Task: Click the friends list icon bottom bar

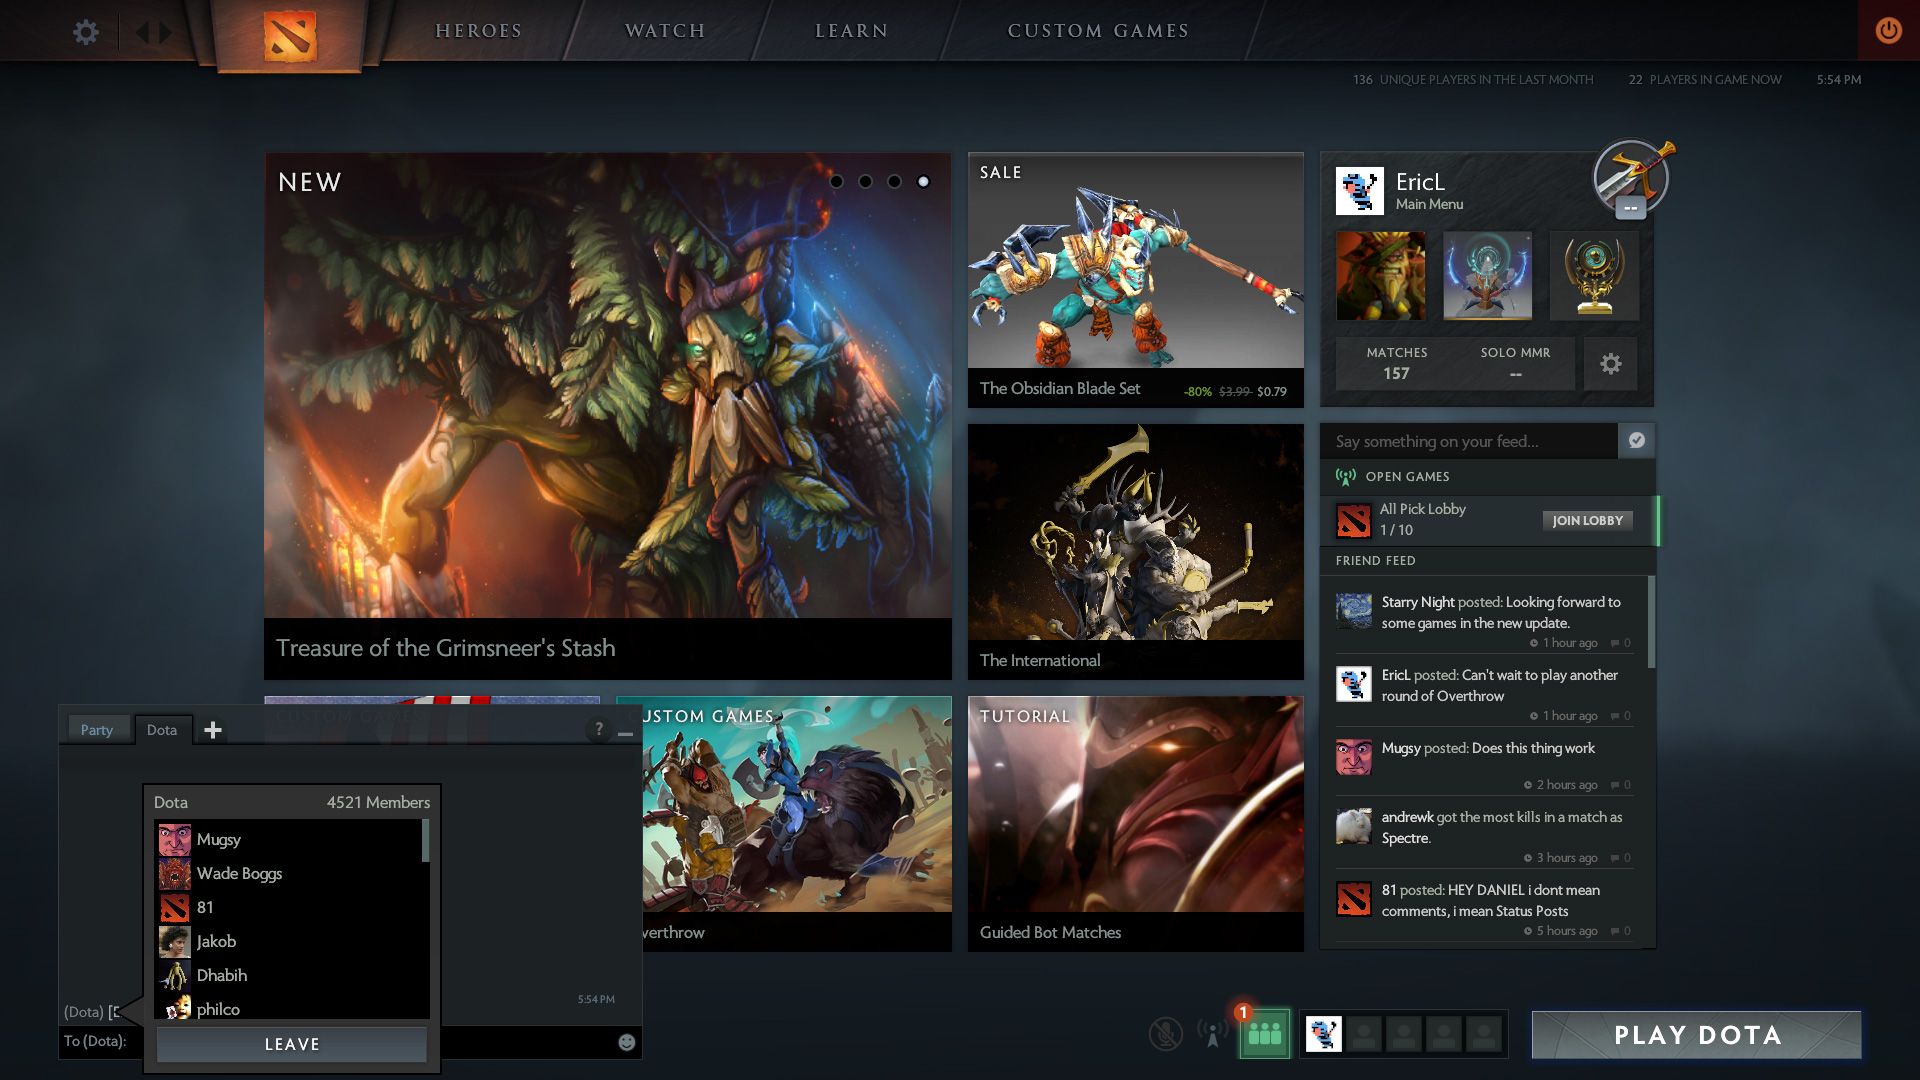Action: [x=1263, y=1035]
